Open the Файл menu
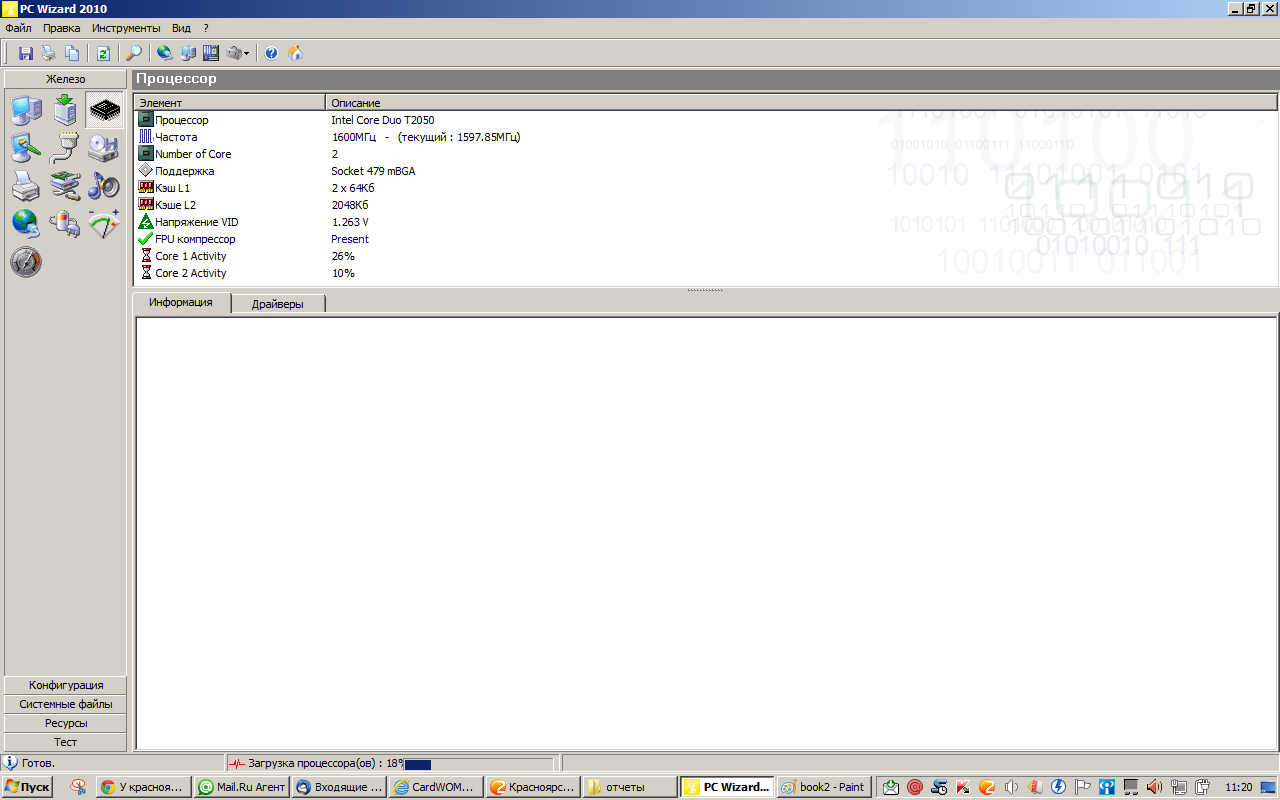 point(18,28)
